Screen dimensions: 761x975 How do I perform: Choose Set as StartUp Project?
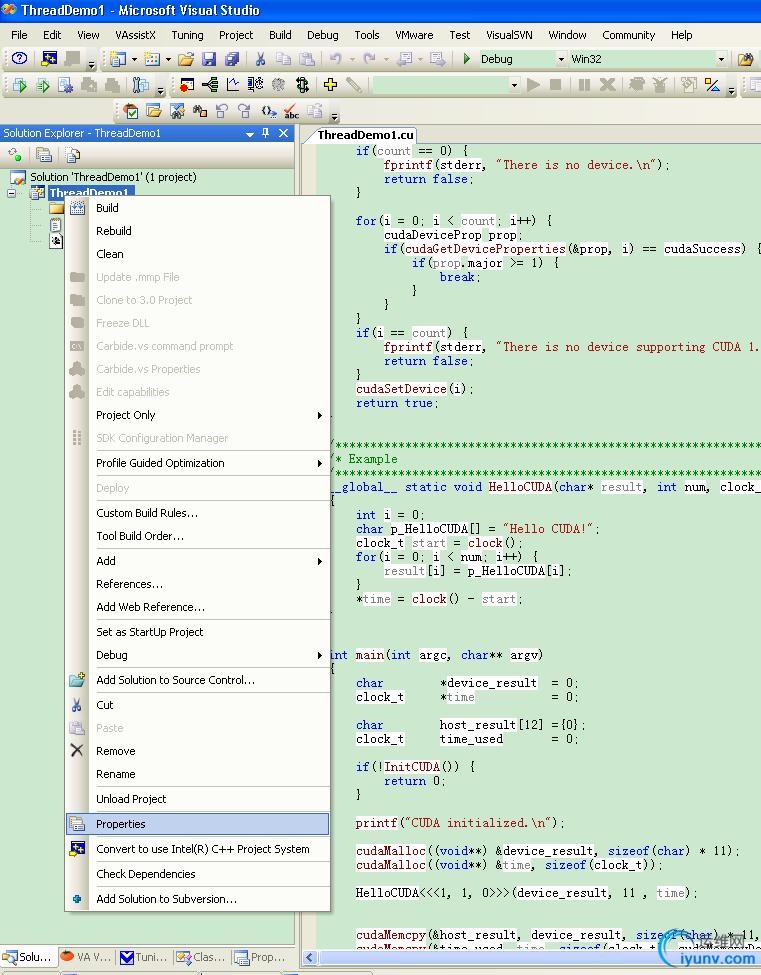pos(197,632)
